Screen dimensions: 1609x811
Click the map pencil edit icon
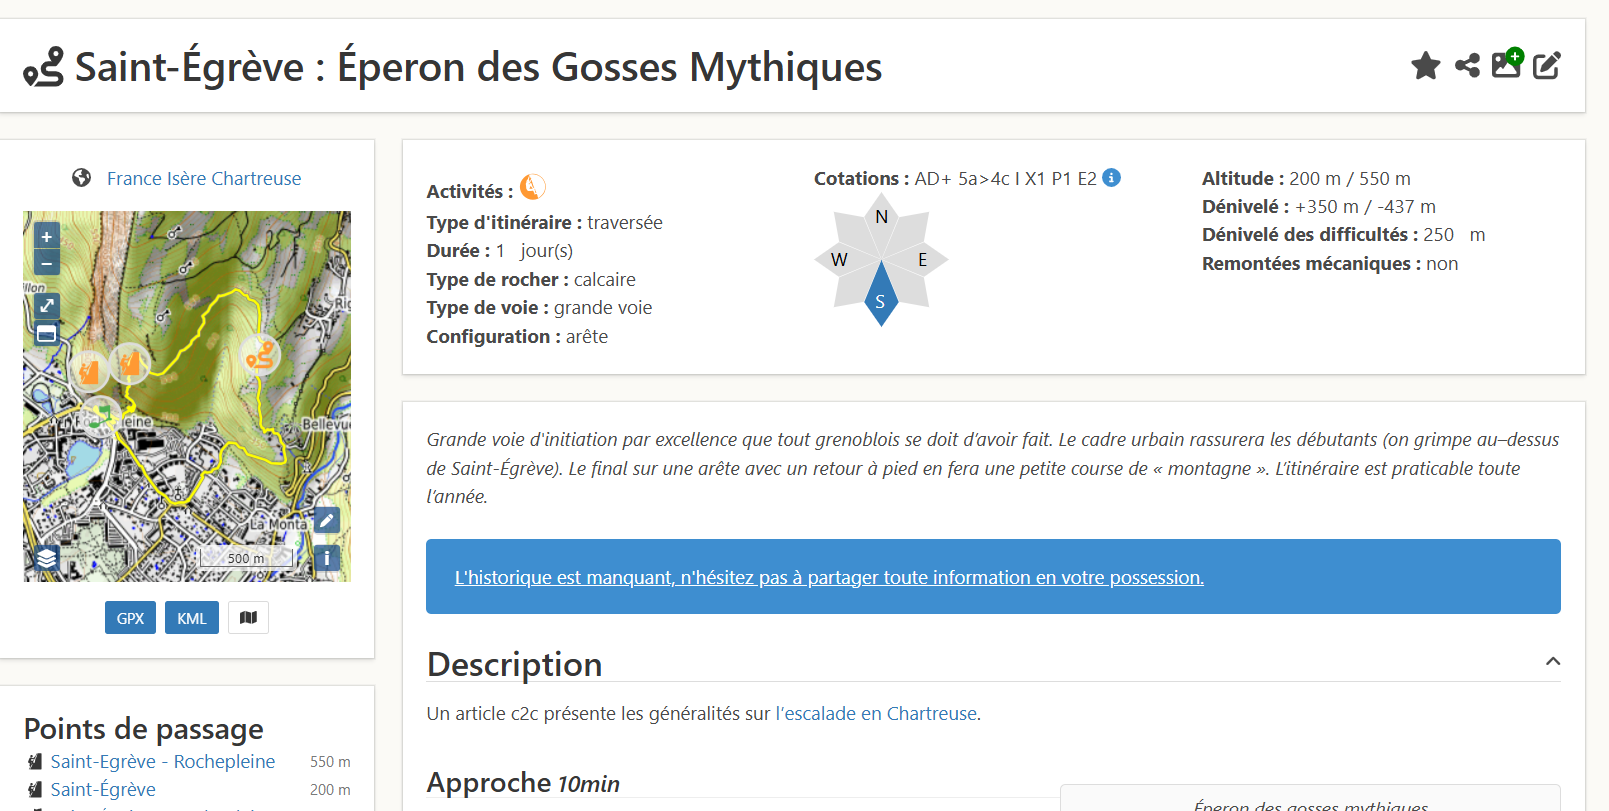click(327, 520)
